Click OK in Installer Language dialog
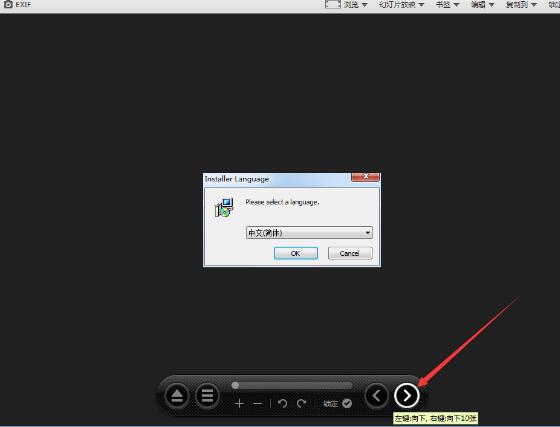Screen dimensions: 560x427 (296, 253)
